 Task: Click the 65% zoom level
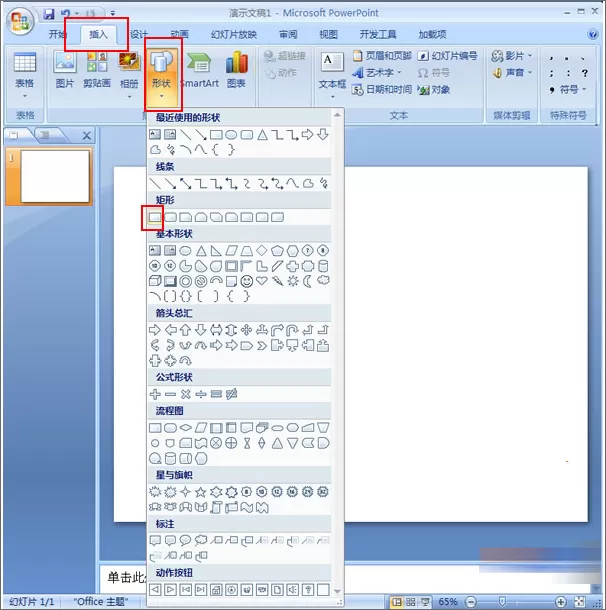click(x=448, y=602)
